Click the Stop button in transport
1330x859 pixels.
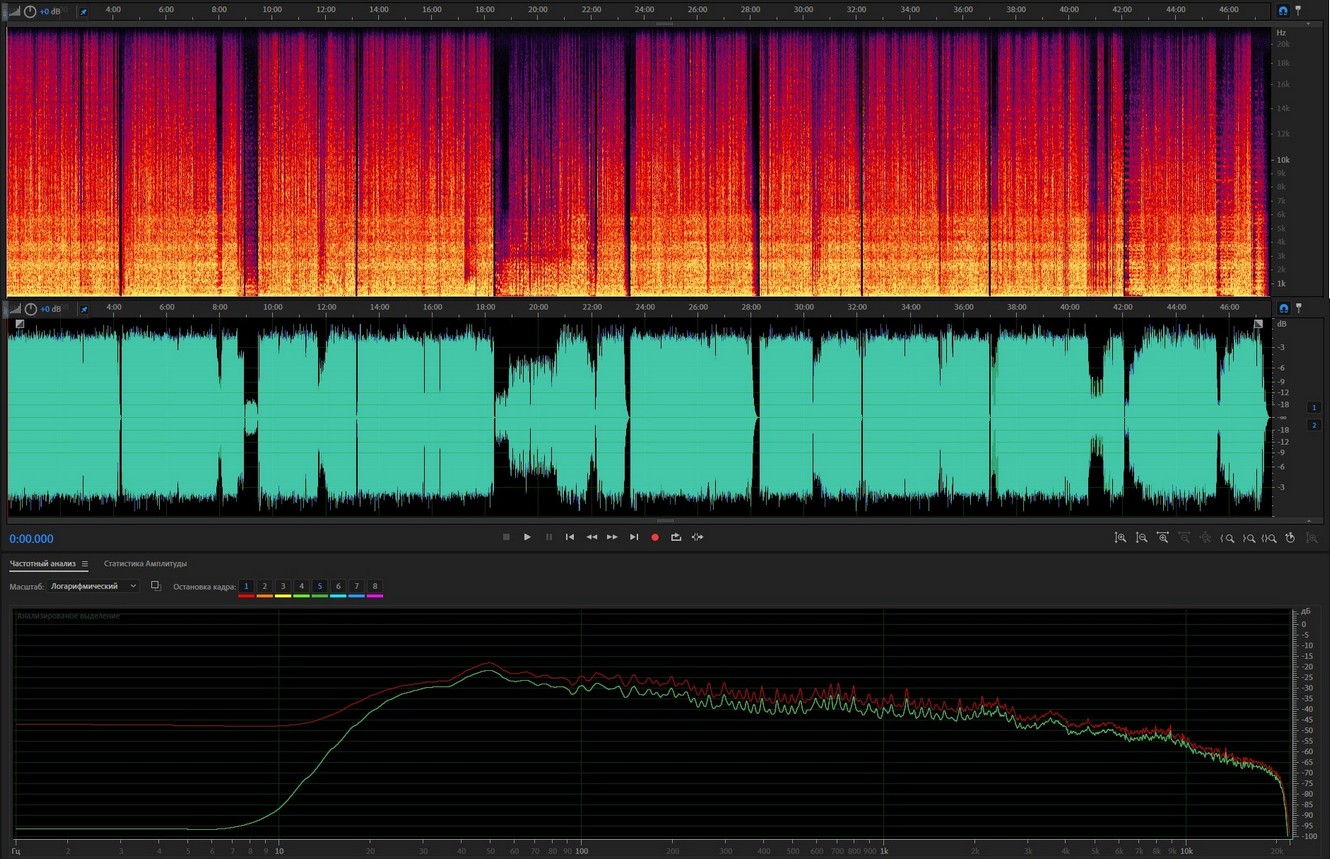tap(506, 537)
